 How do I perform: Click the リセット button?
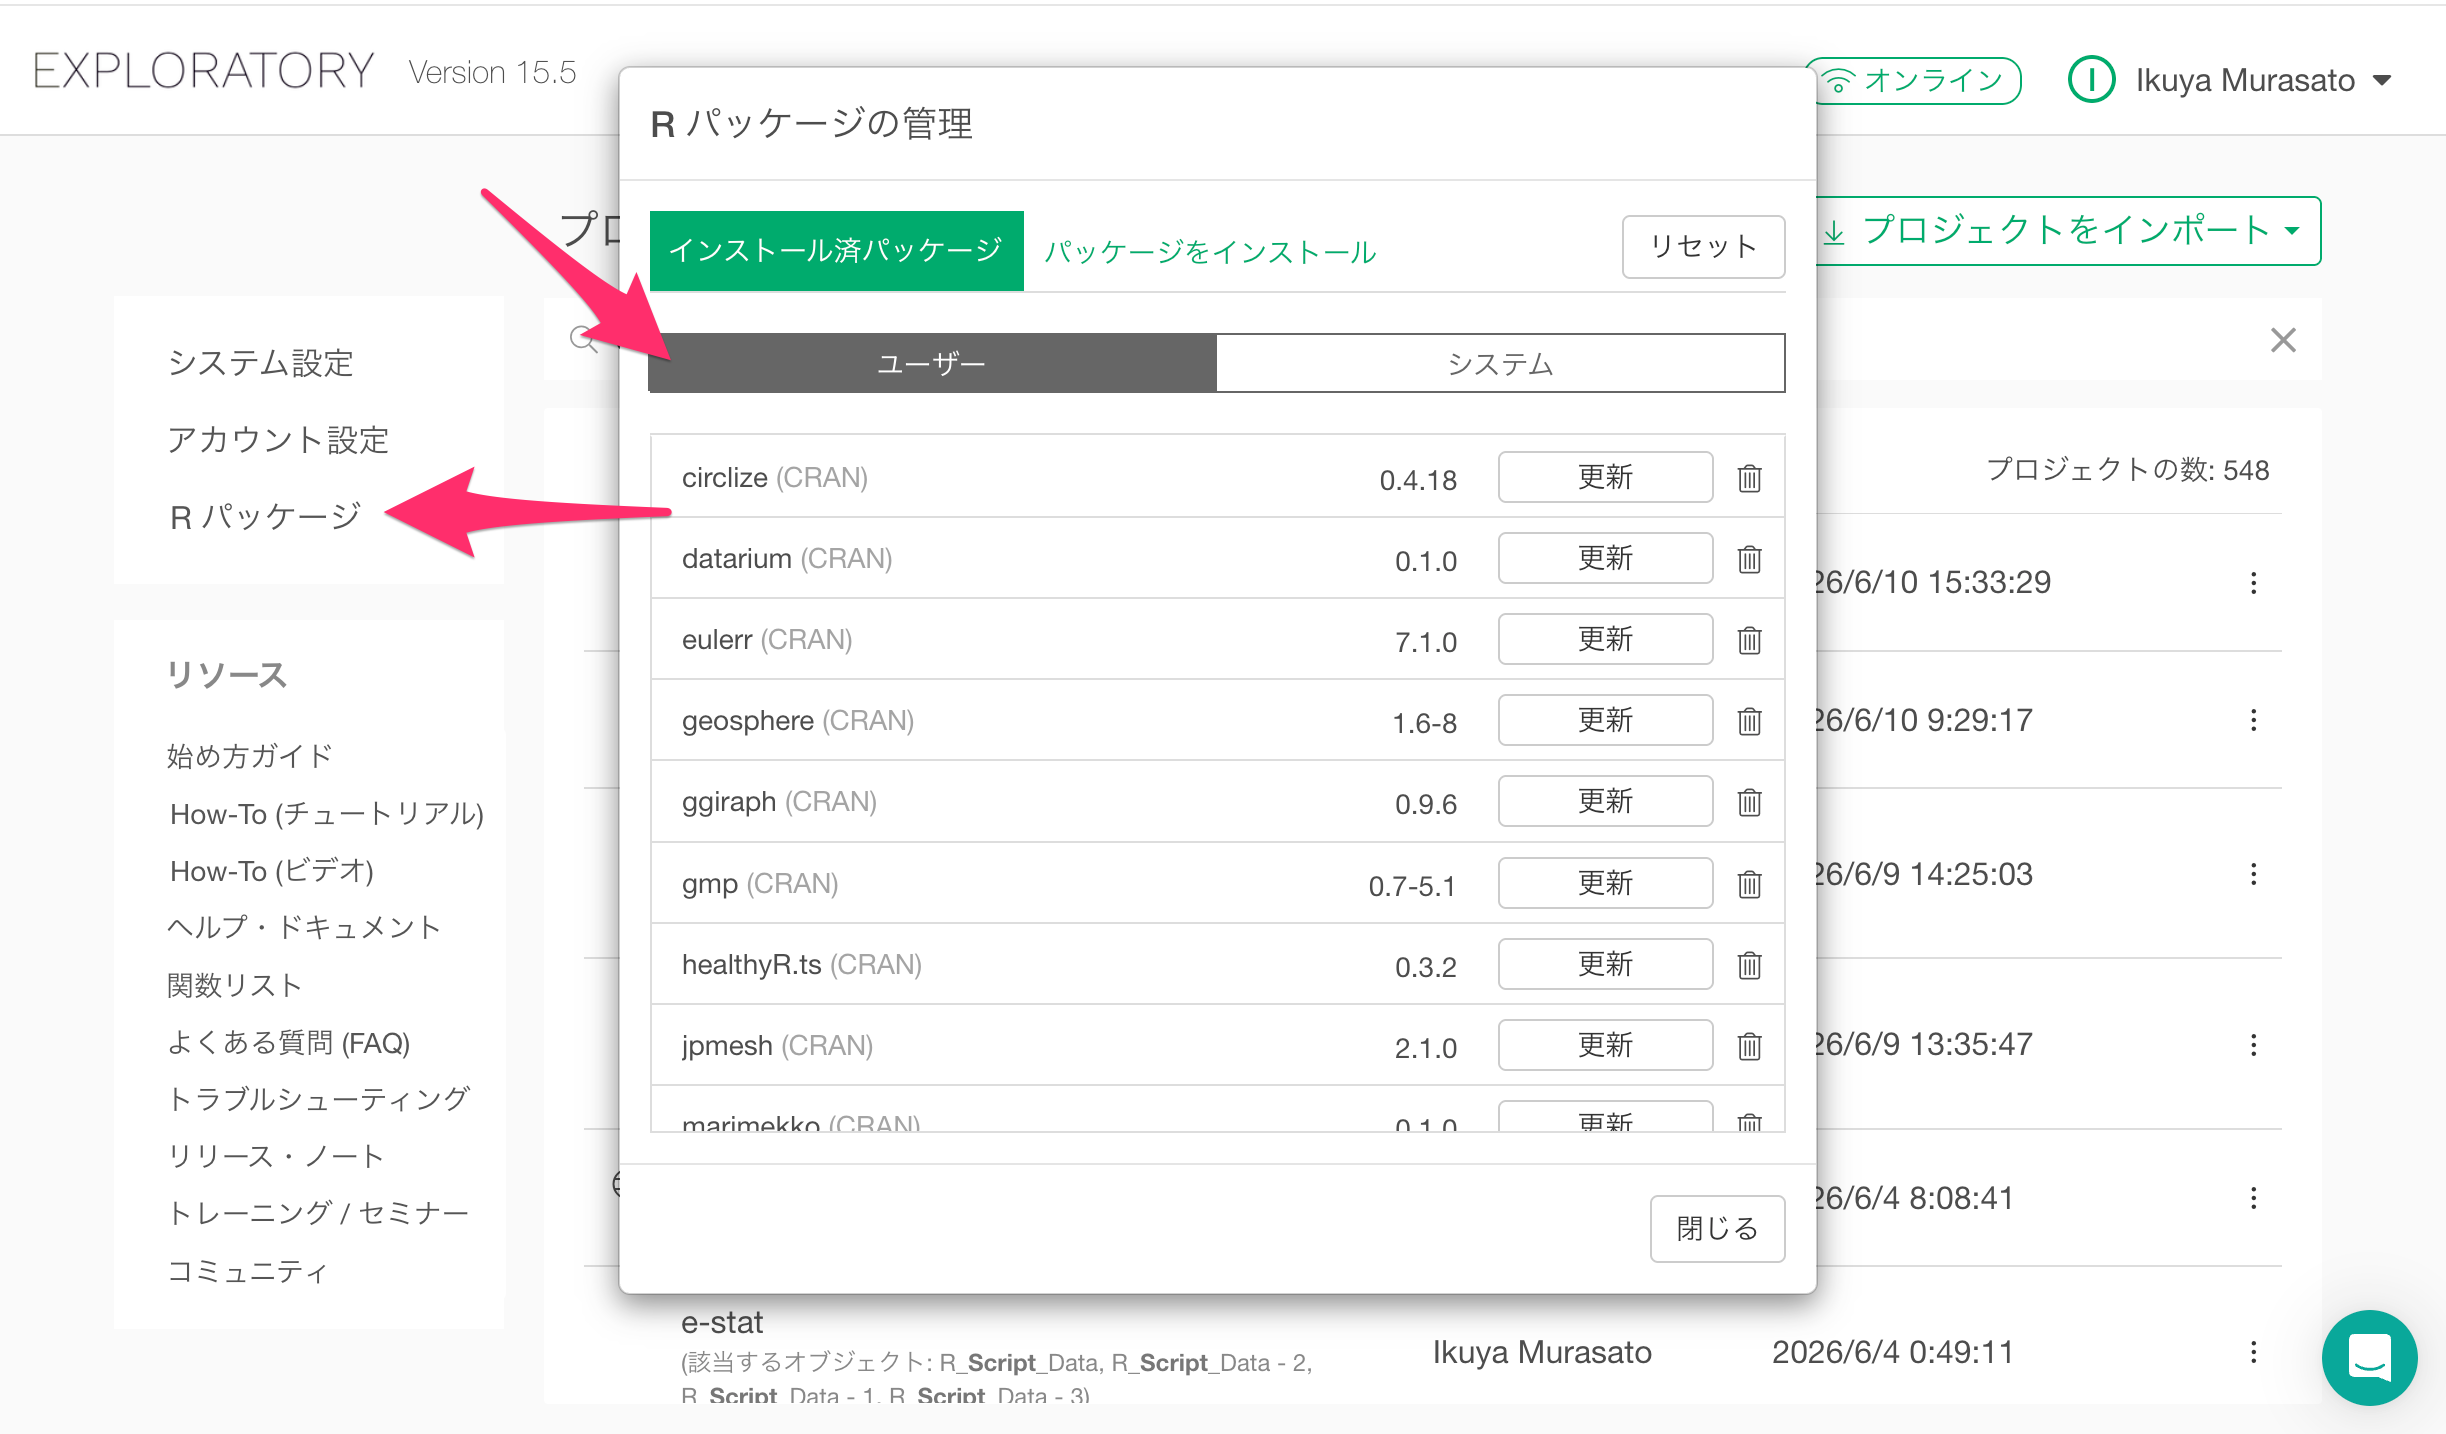pos(1703,247)
